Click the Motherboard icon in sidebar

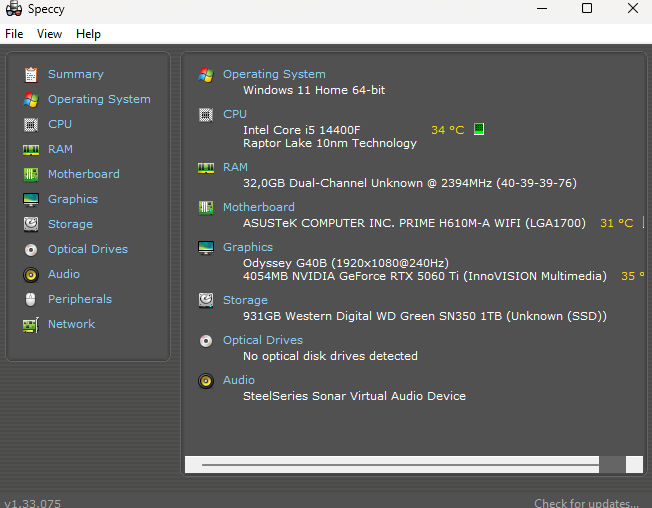click(31, 175)
